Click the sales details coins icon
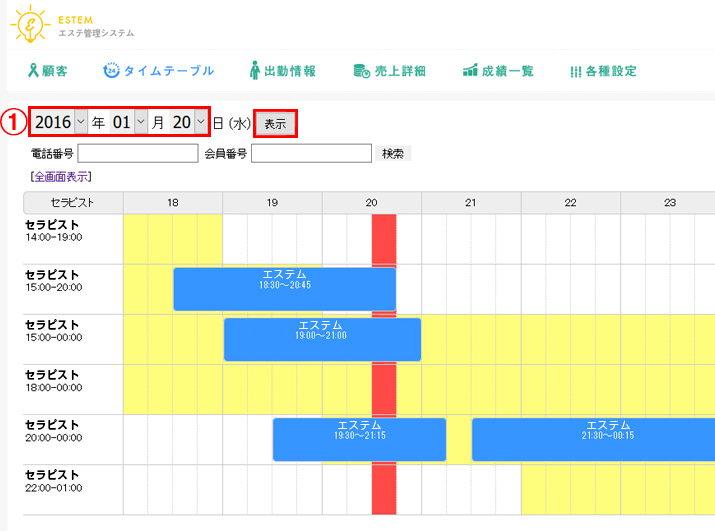The width and height of the screenshot is (715, 531). [361, 71]
